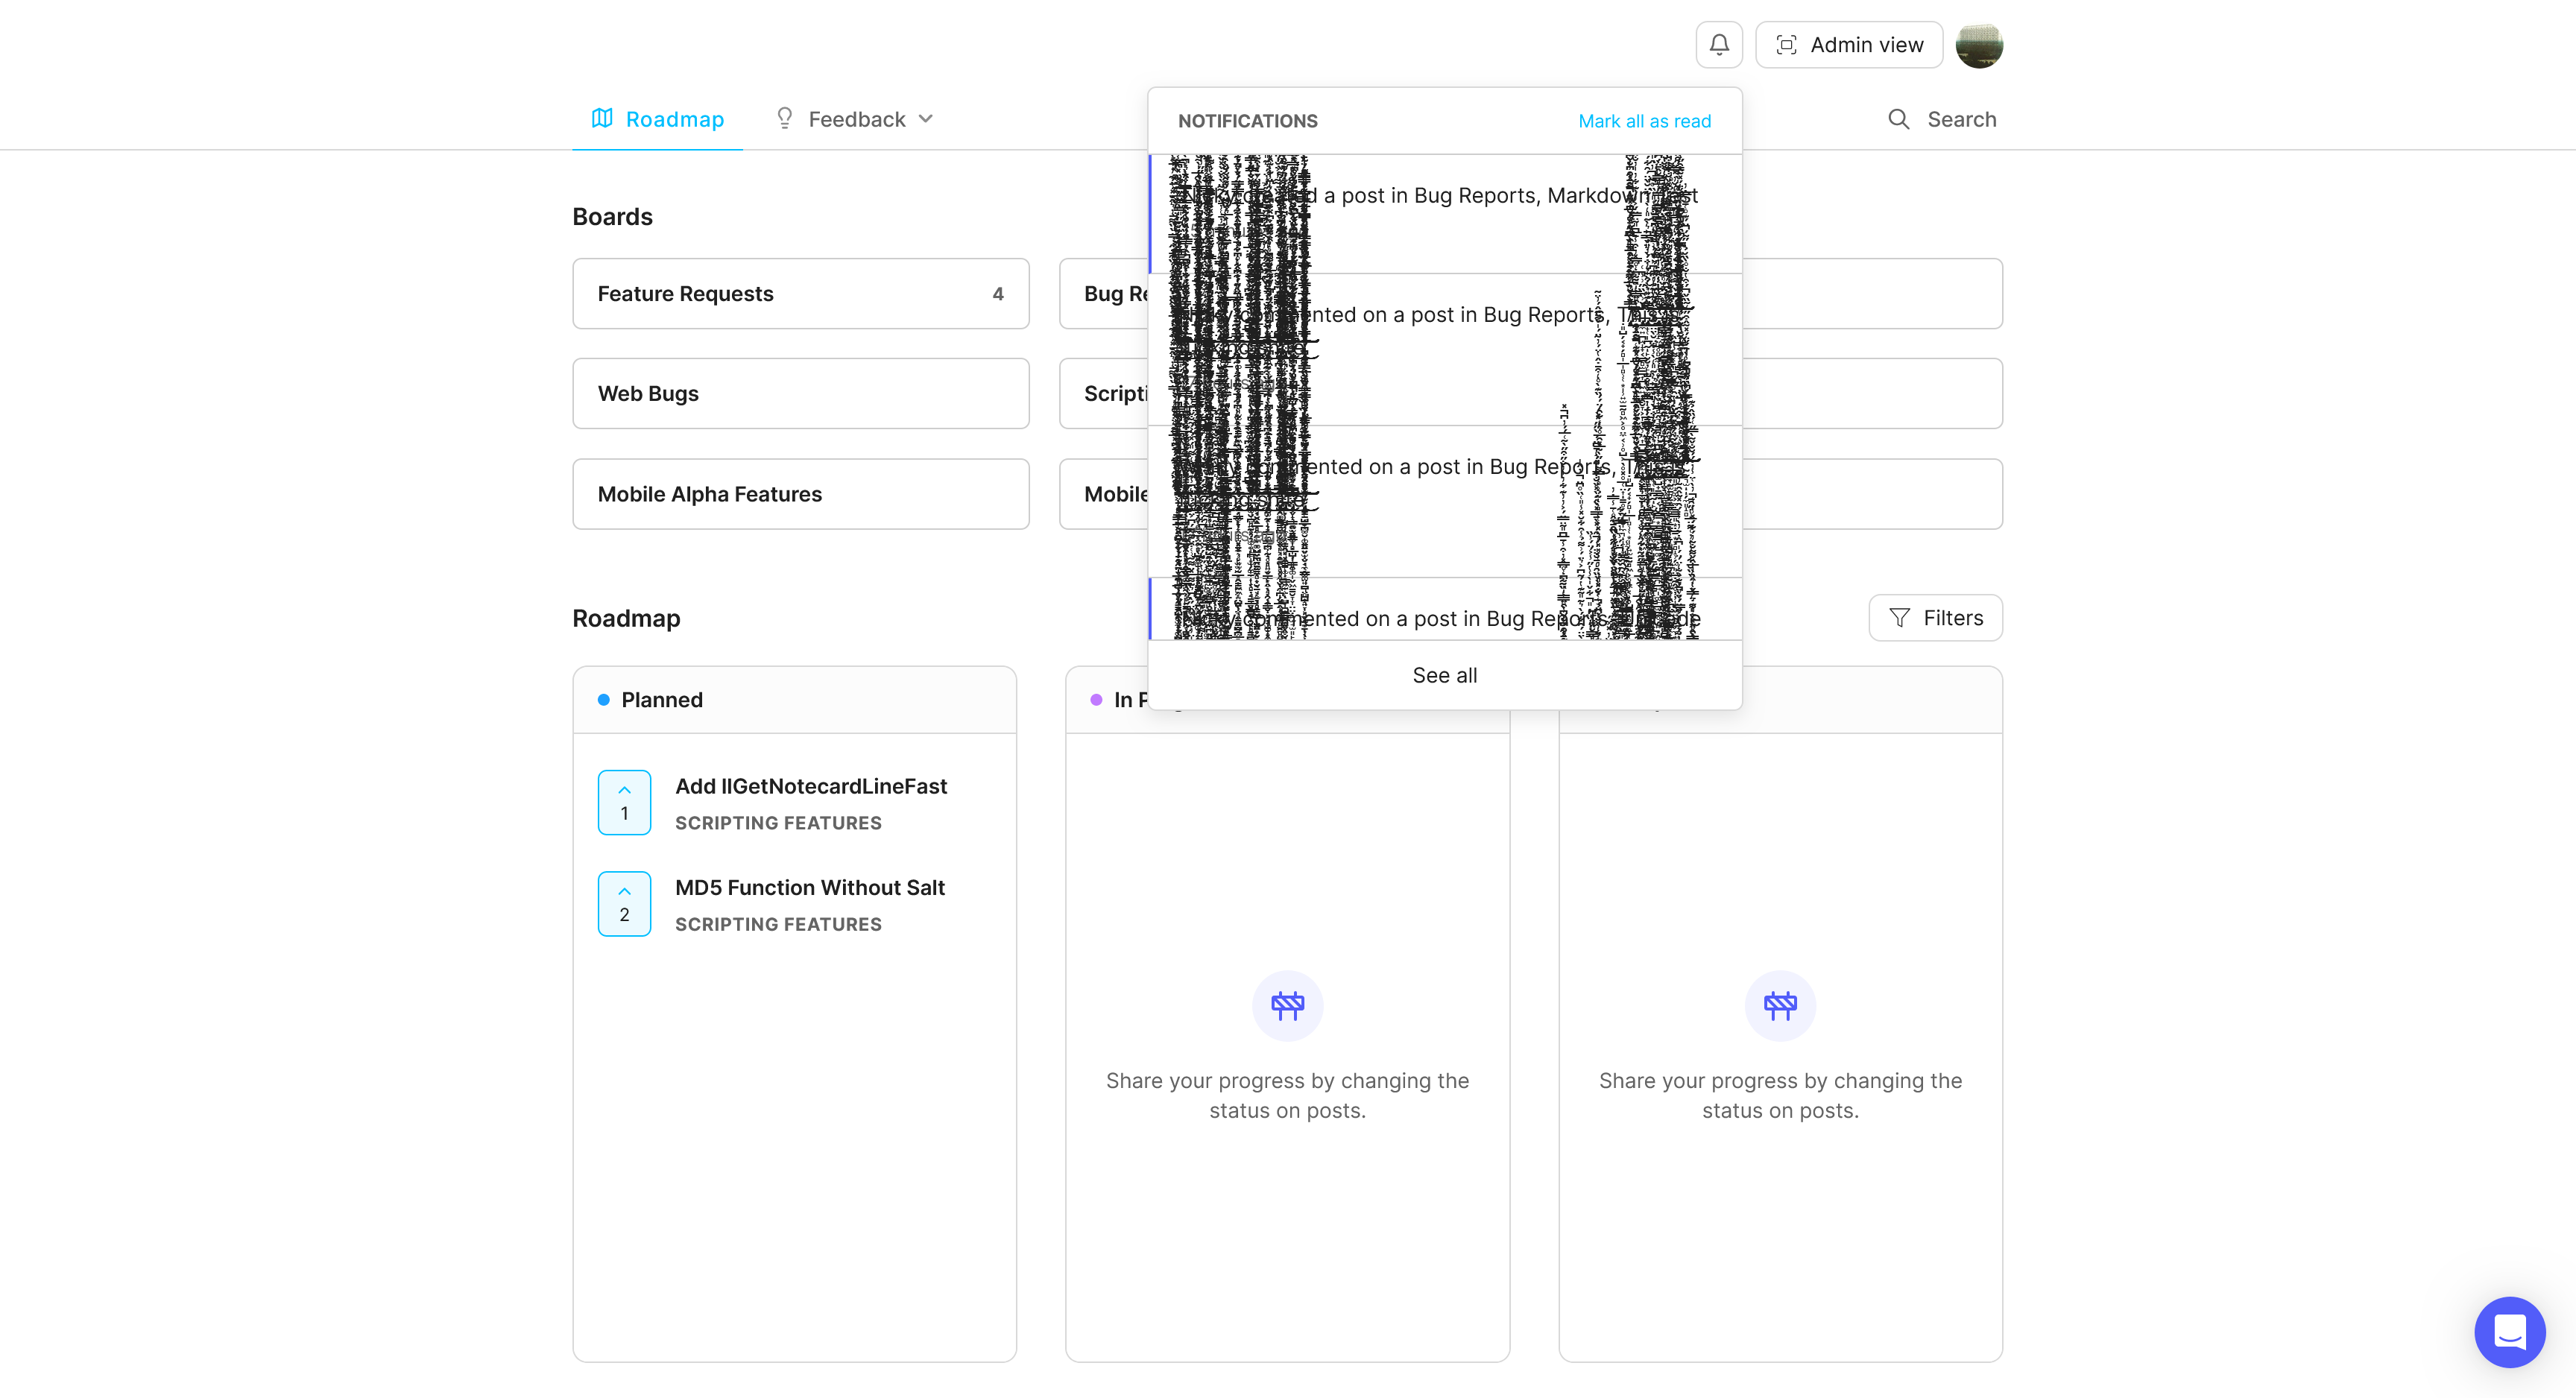Open MD5 Function Without Salt post

[x=809, y=888]
